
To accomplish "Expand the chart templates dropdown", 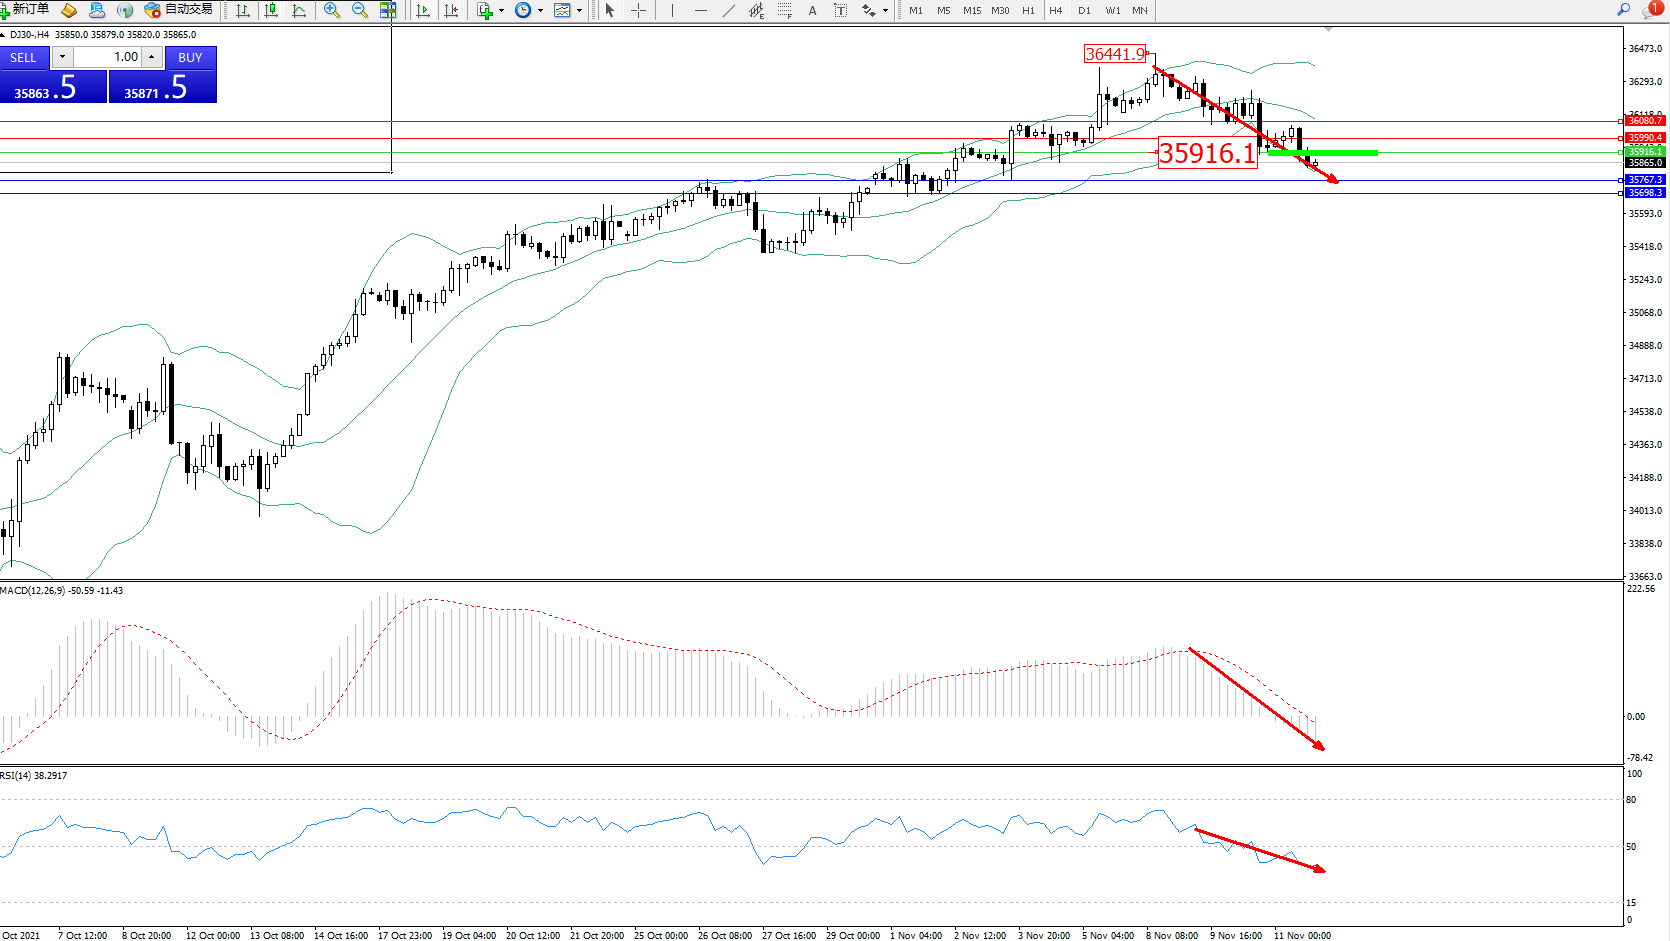I will 579,10.
